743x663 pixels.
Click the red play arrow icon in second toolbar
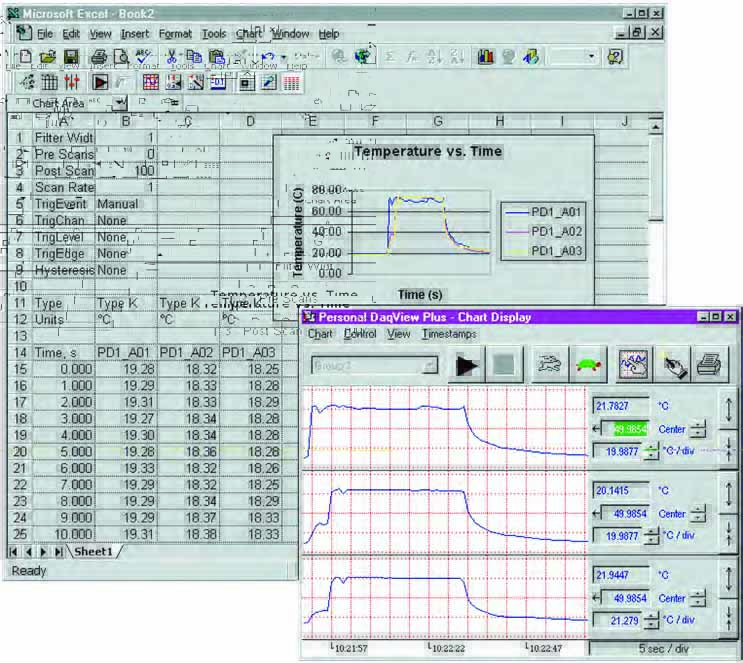pyautogui.click(x=100, y=83)
